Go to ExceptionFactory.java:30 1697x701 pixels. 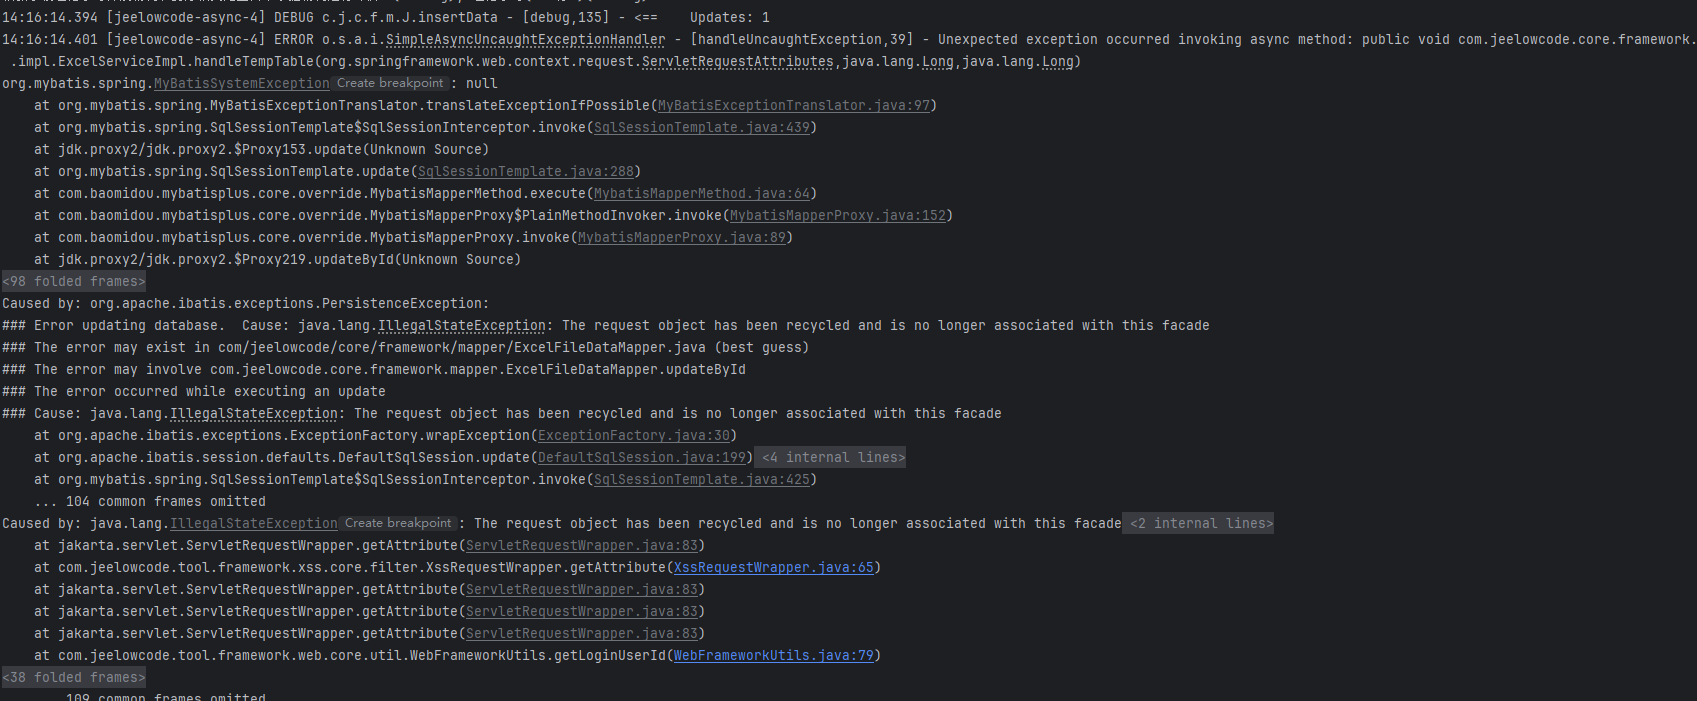click(634, 436)
